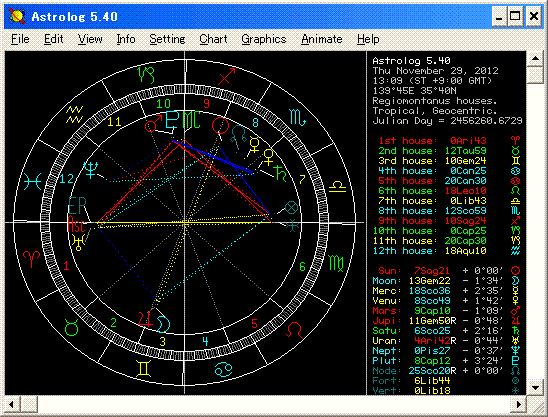Viewport: 548px width, 417px height.
Task: Click the 'Moon: 13Gem22' row
Action: coord(447,281)
